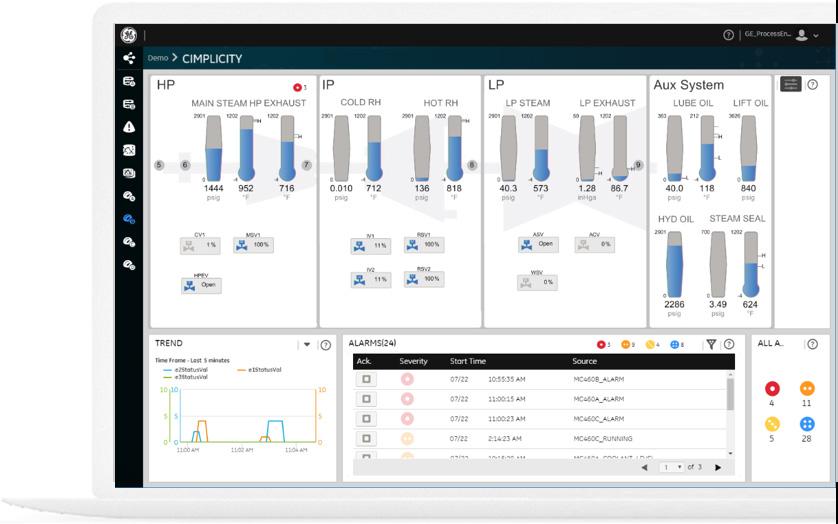Click turbine node marker 9

[638, 165]
